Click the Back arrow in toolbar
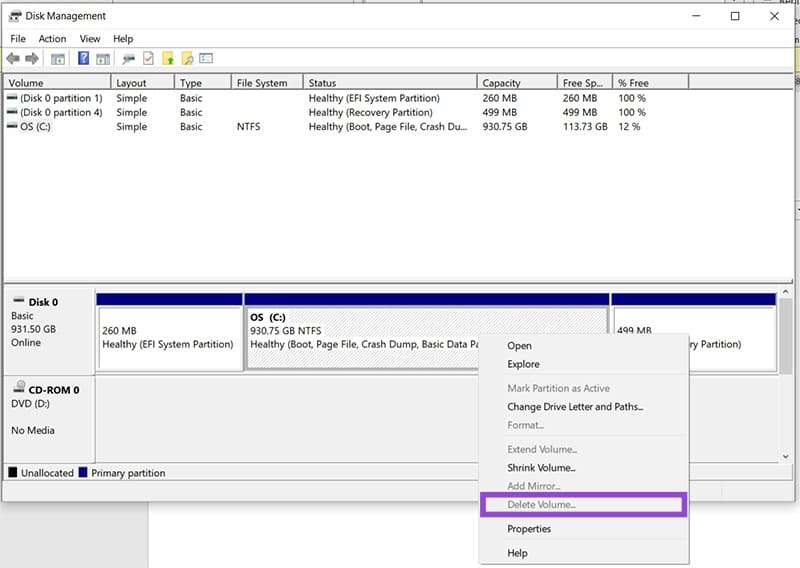Screen dimensions: 800x568 pyautogui.click(x=13, y=59)
